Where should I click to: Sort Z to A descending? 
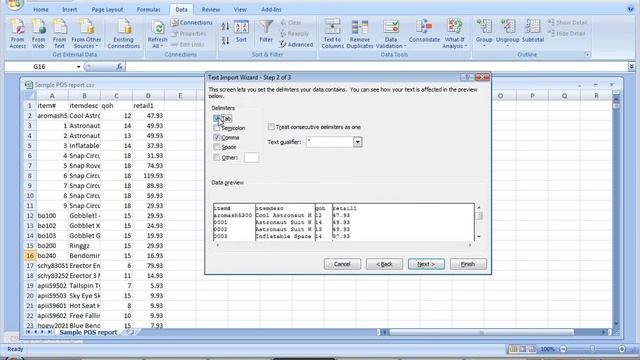225,40
